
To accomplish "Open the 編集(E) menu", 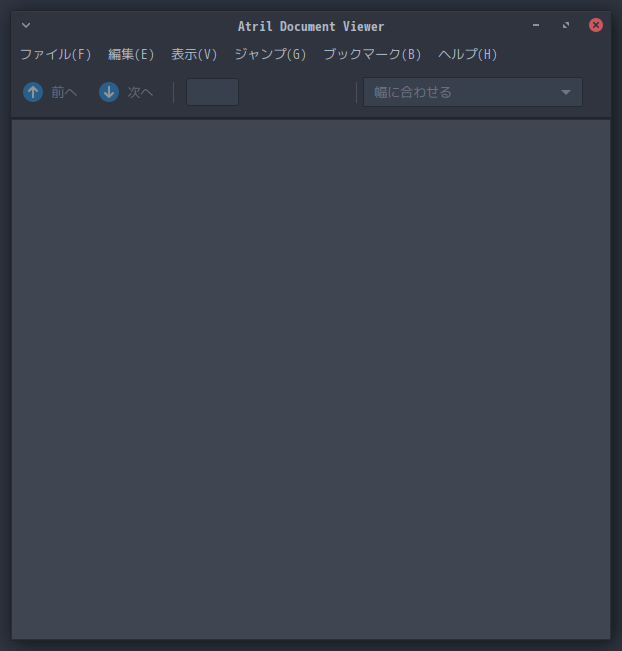I will point(131,54).
